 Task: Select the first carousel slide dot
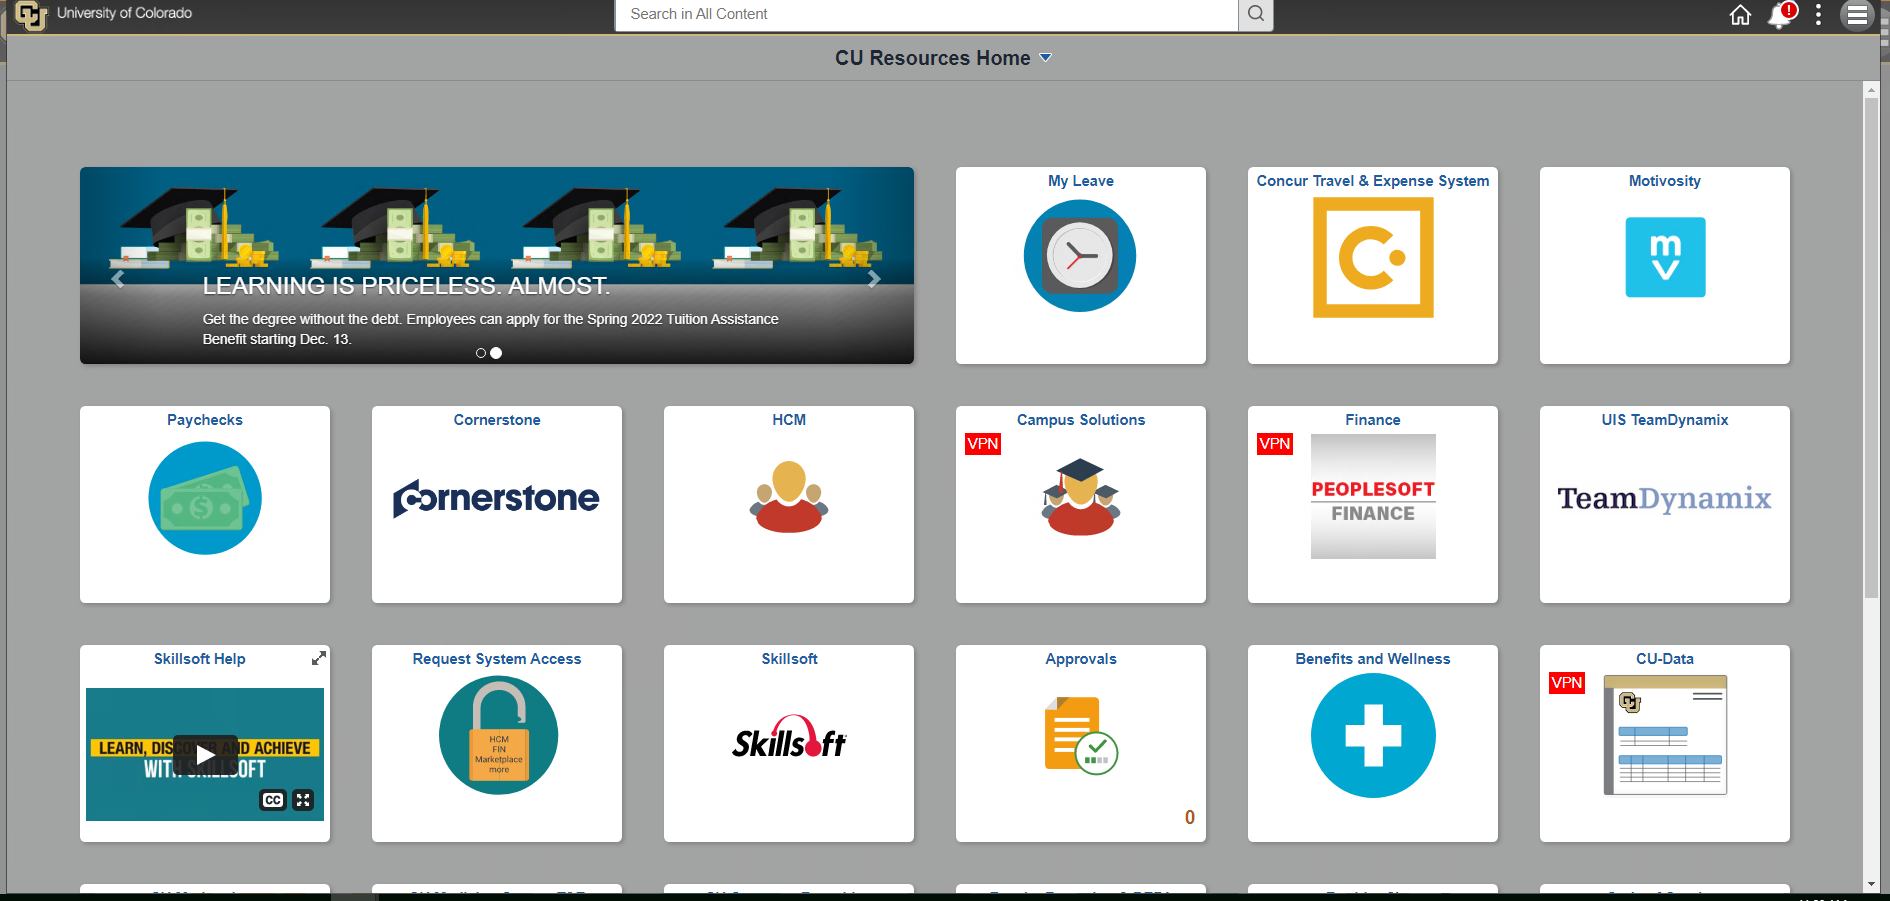[481, 353]
